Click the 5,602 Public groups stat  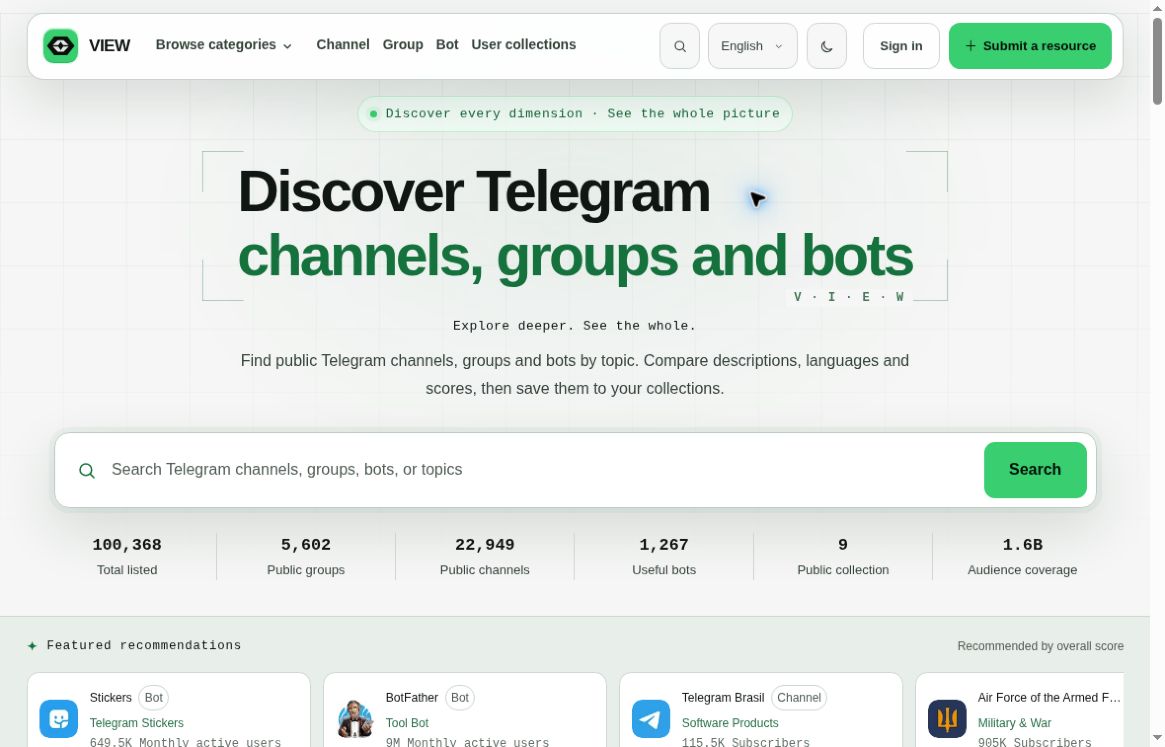pyautogui.click(x=305, y=556)
